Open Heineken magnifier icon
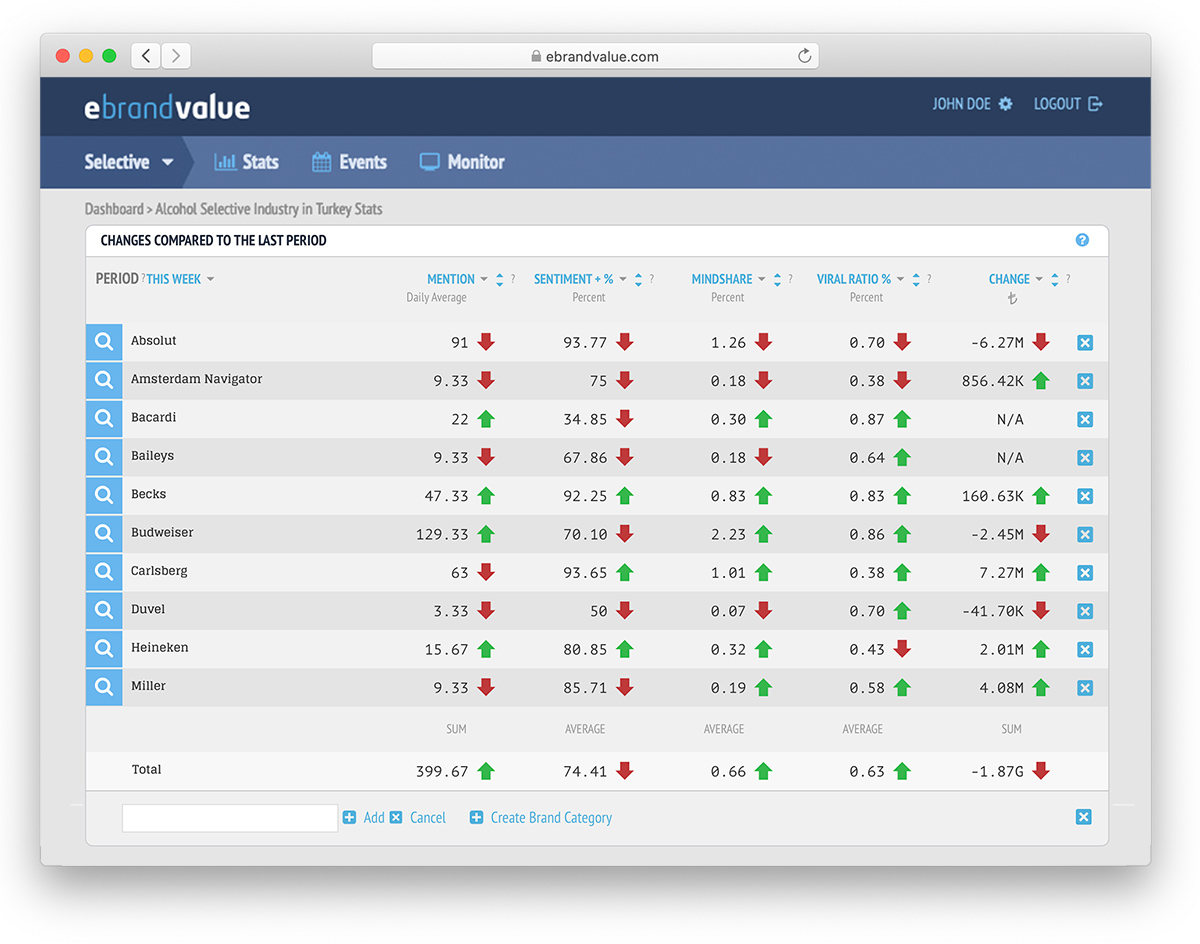1200x944 pixels. (x=104, y=649)
